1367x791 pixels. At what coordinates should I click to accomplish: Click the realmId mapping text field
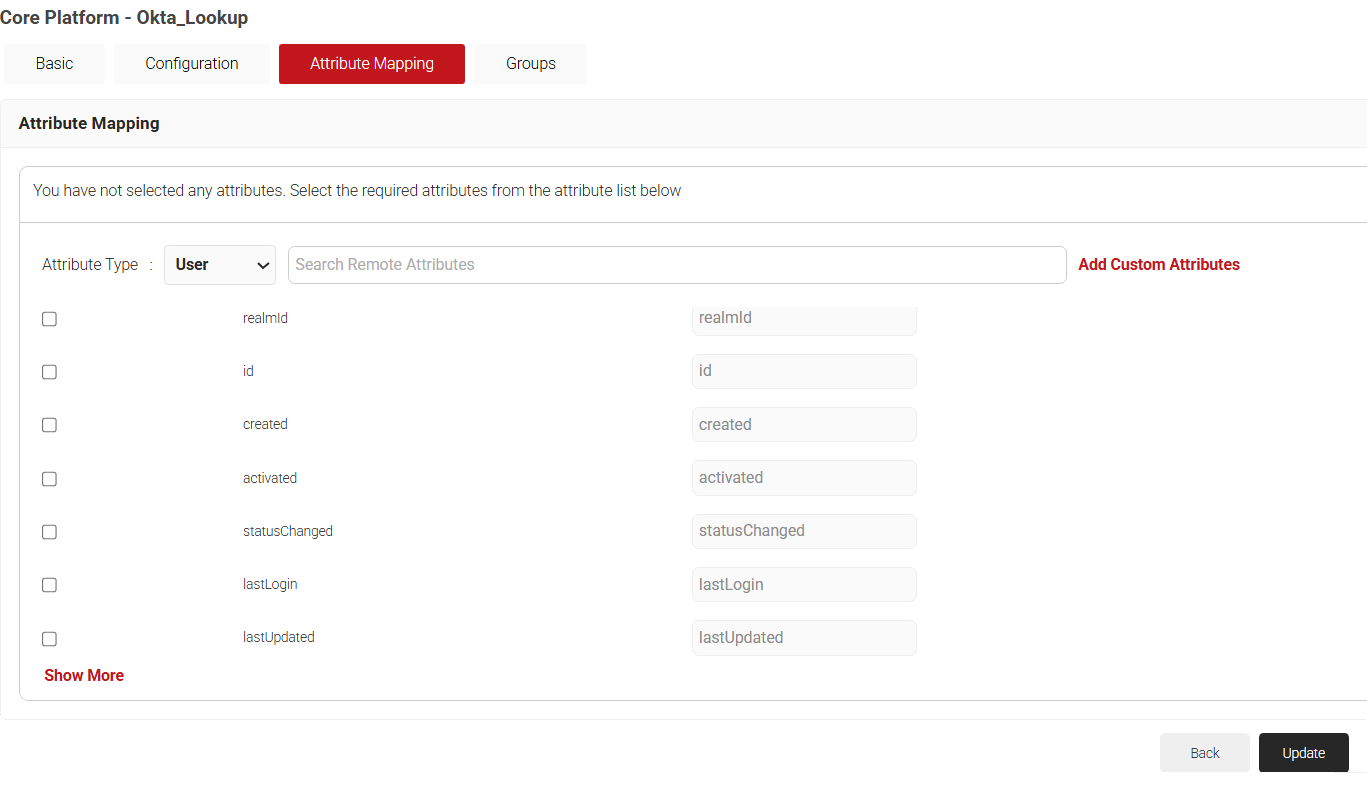(804, 318)
